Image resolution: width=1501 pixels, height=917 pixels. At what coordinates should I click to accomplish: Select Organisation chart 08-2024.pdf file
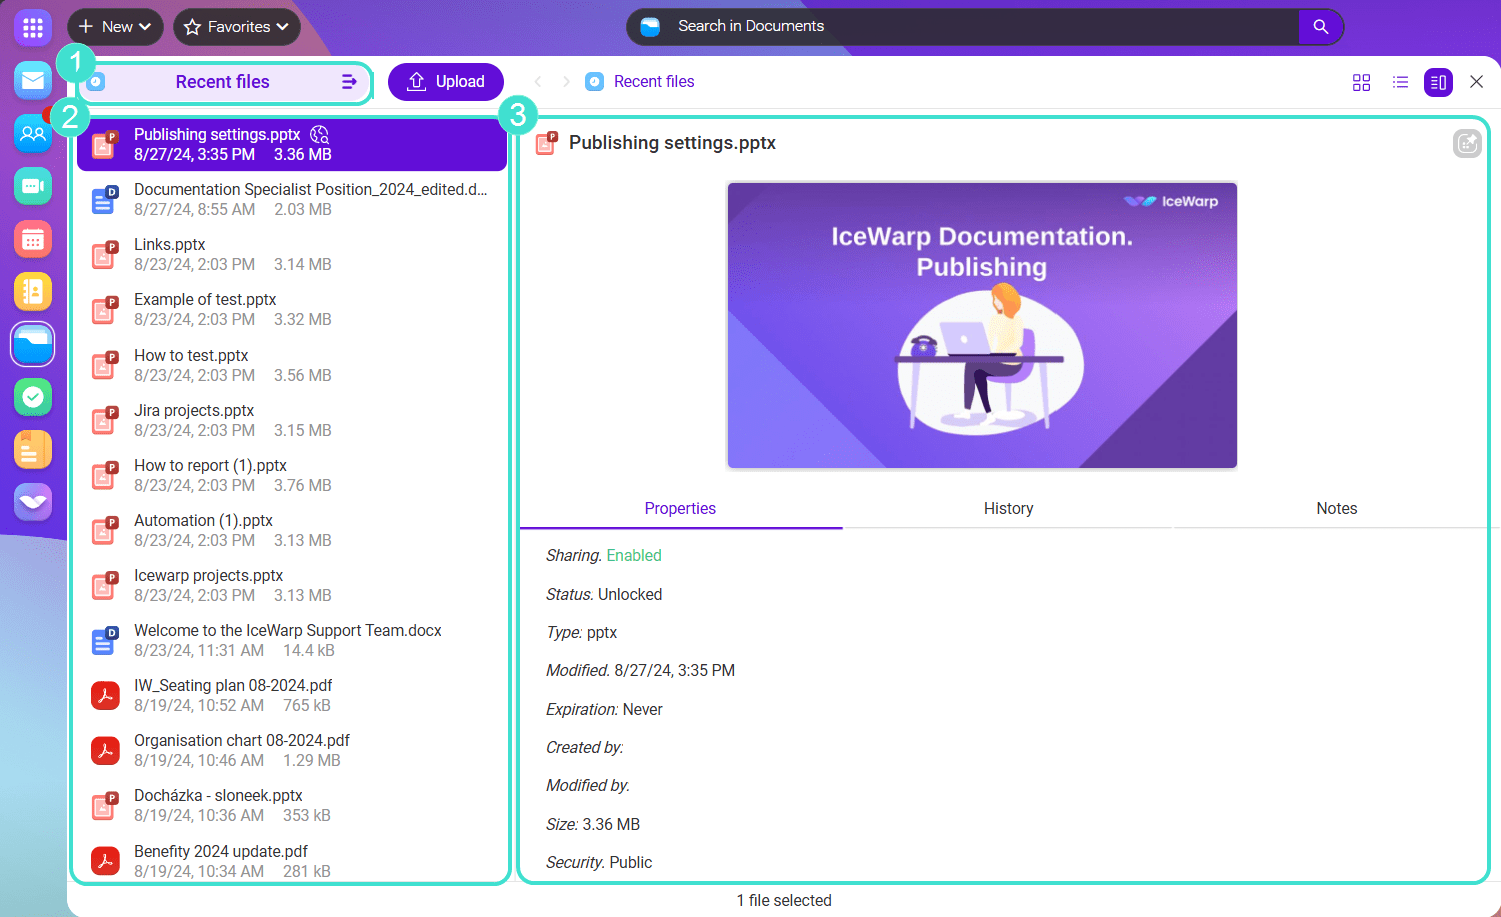click(x=292, y=750)
